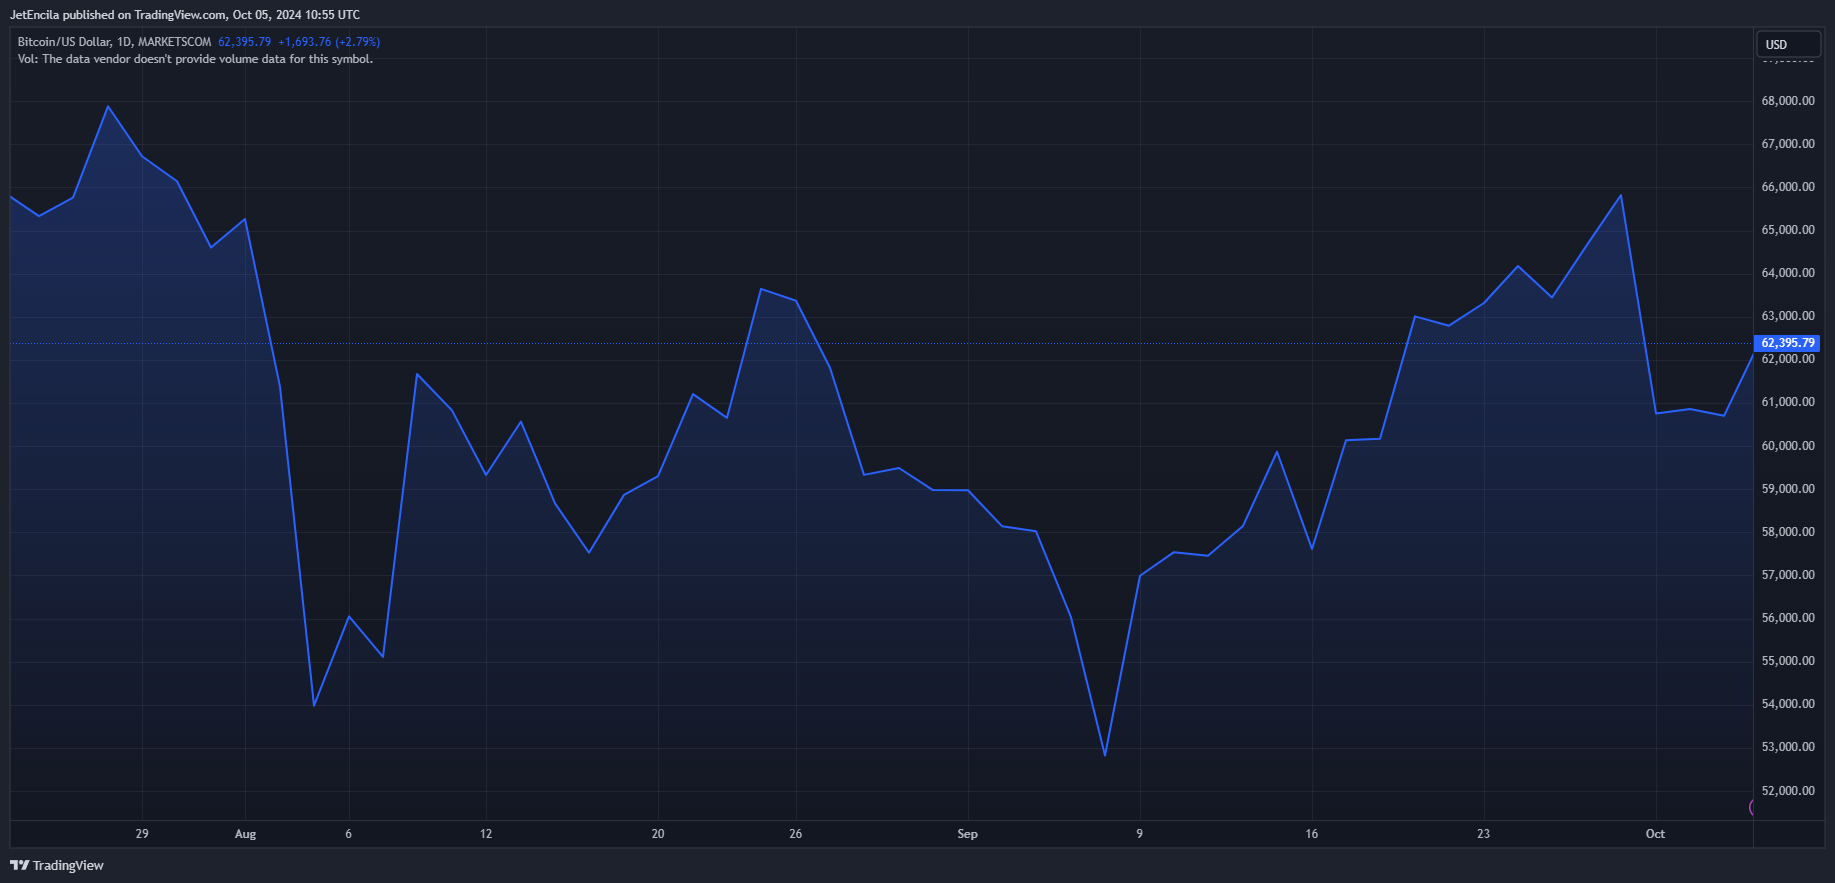1835x883 pixels.
Task: Click the 62,395.79 price value in the legend
Action: (244, 42)
